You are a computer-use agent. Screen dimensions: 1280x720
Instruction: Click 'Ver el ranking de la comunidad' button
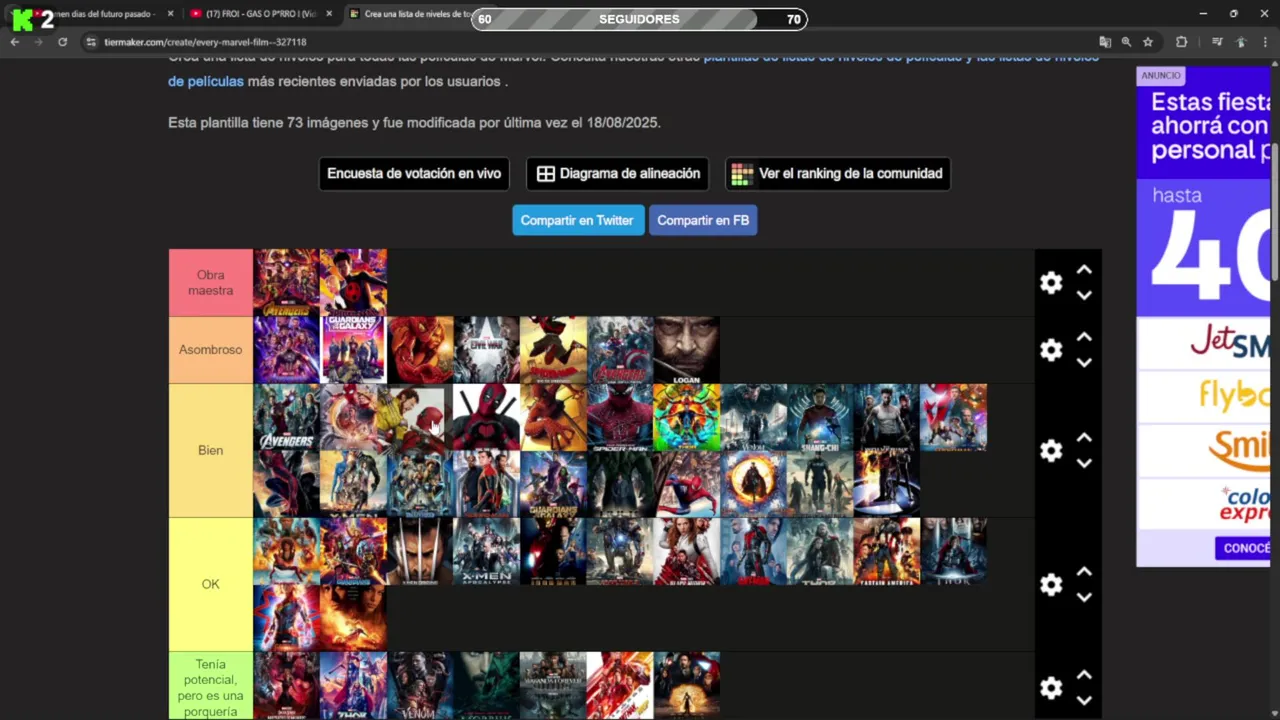pos(838,174)
